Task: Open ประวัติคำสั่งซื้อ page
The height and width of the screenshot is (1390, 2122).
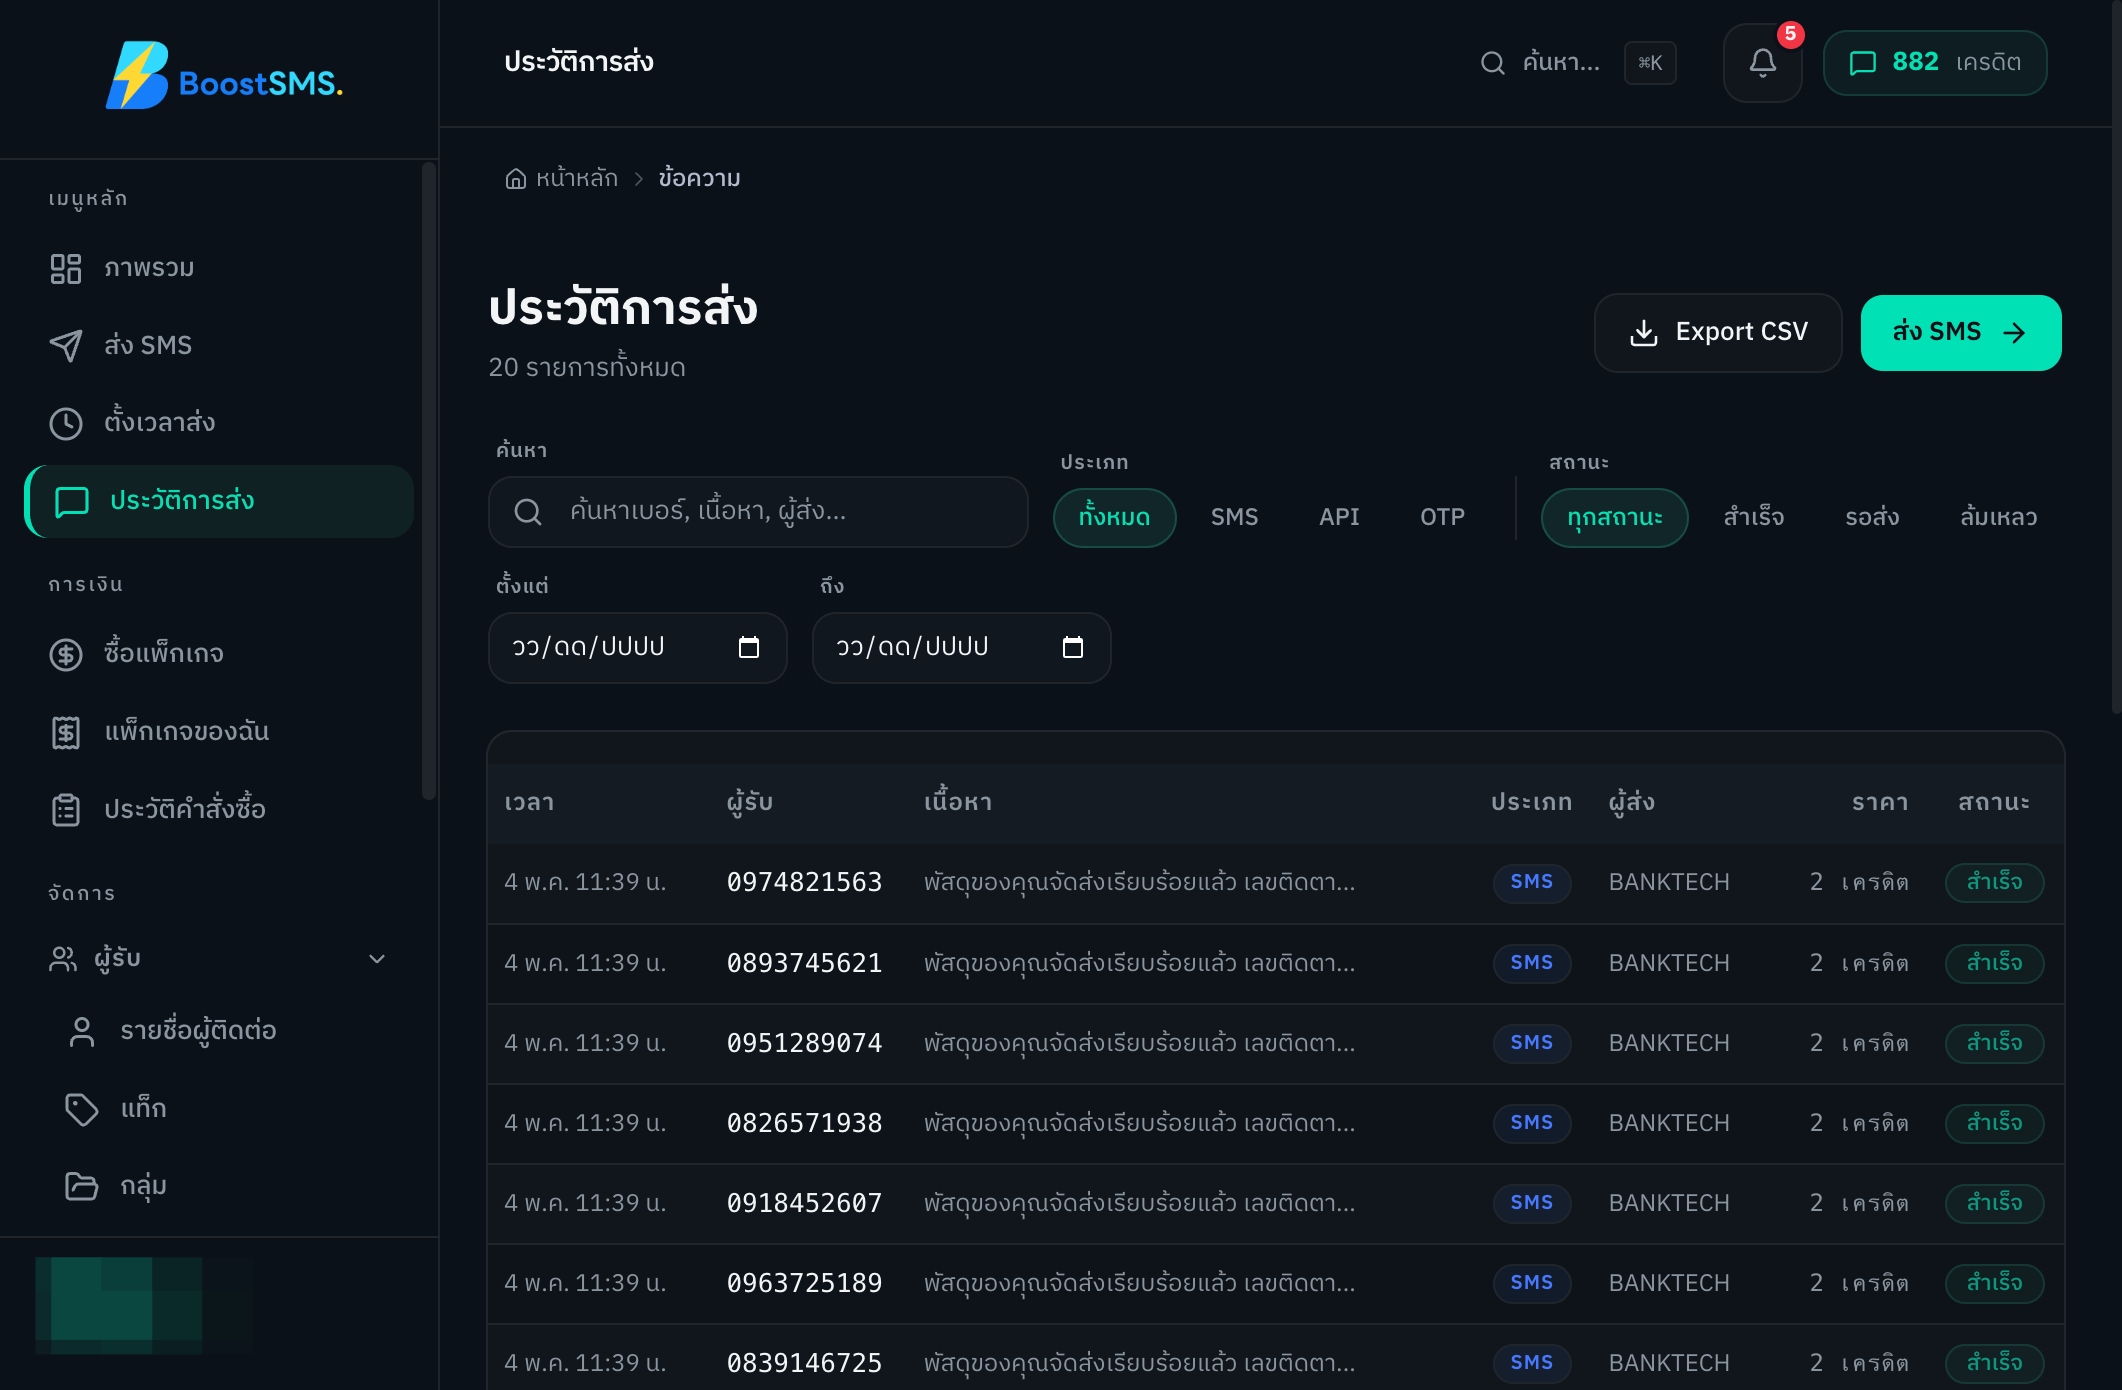Action: [x=219, y=809]
